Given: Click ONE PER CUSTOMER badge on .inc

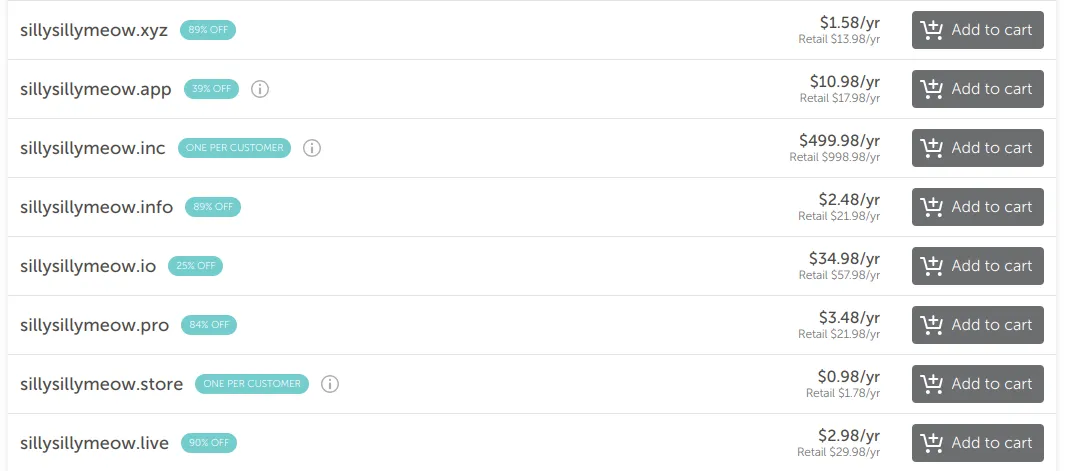Looking at the screenshot, I should pos(235,148).
